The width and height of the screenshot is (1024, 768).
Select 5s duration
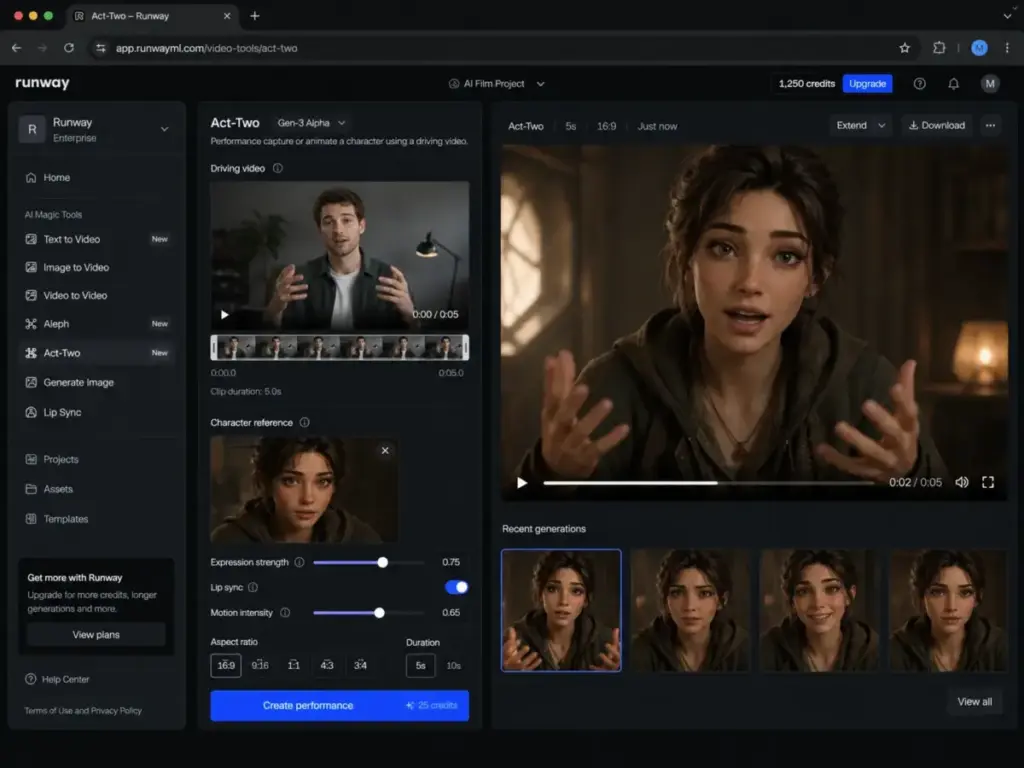[x=421, y=666]
